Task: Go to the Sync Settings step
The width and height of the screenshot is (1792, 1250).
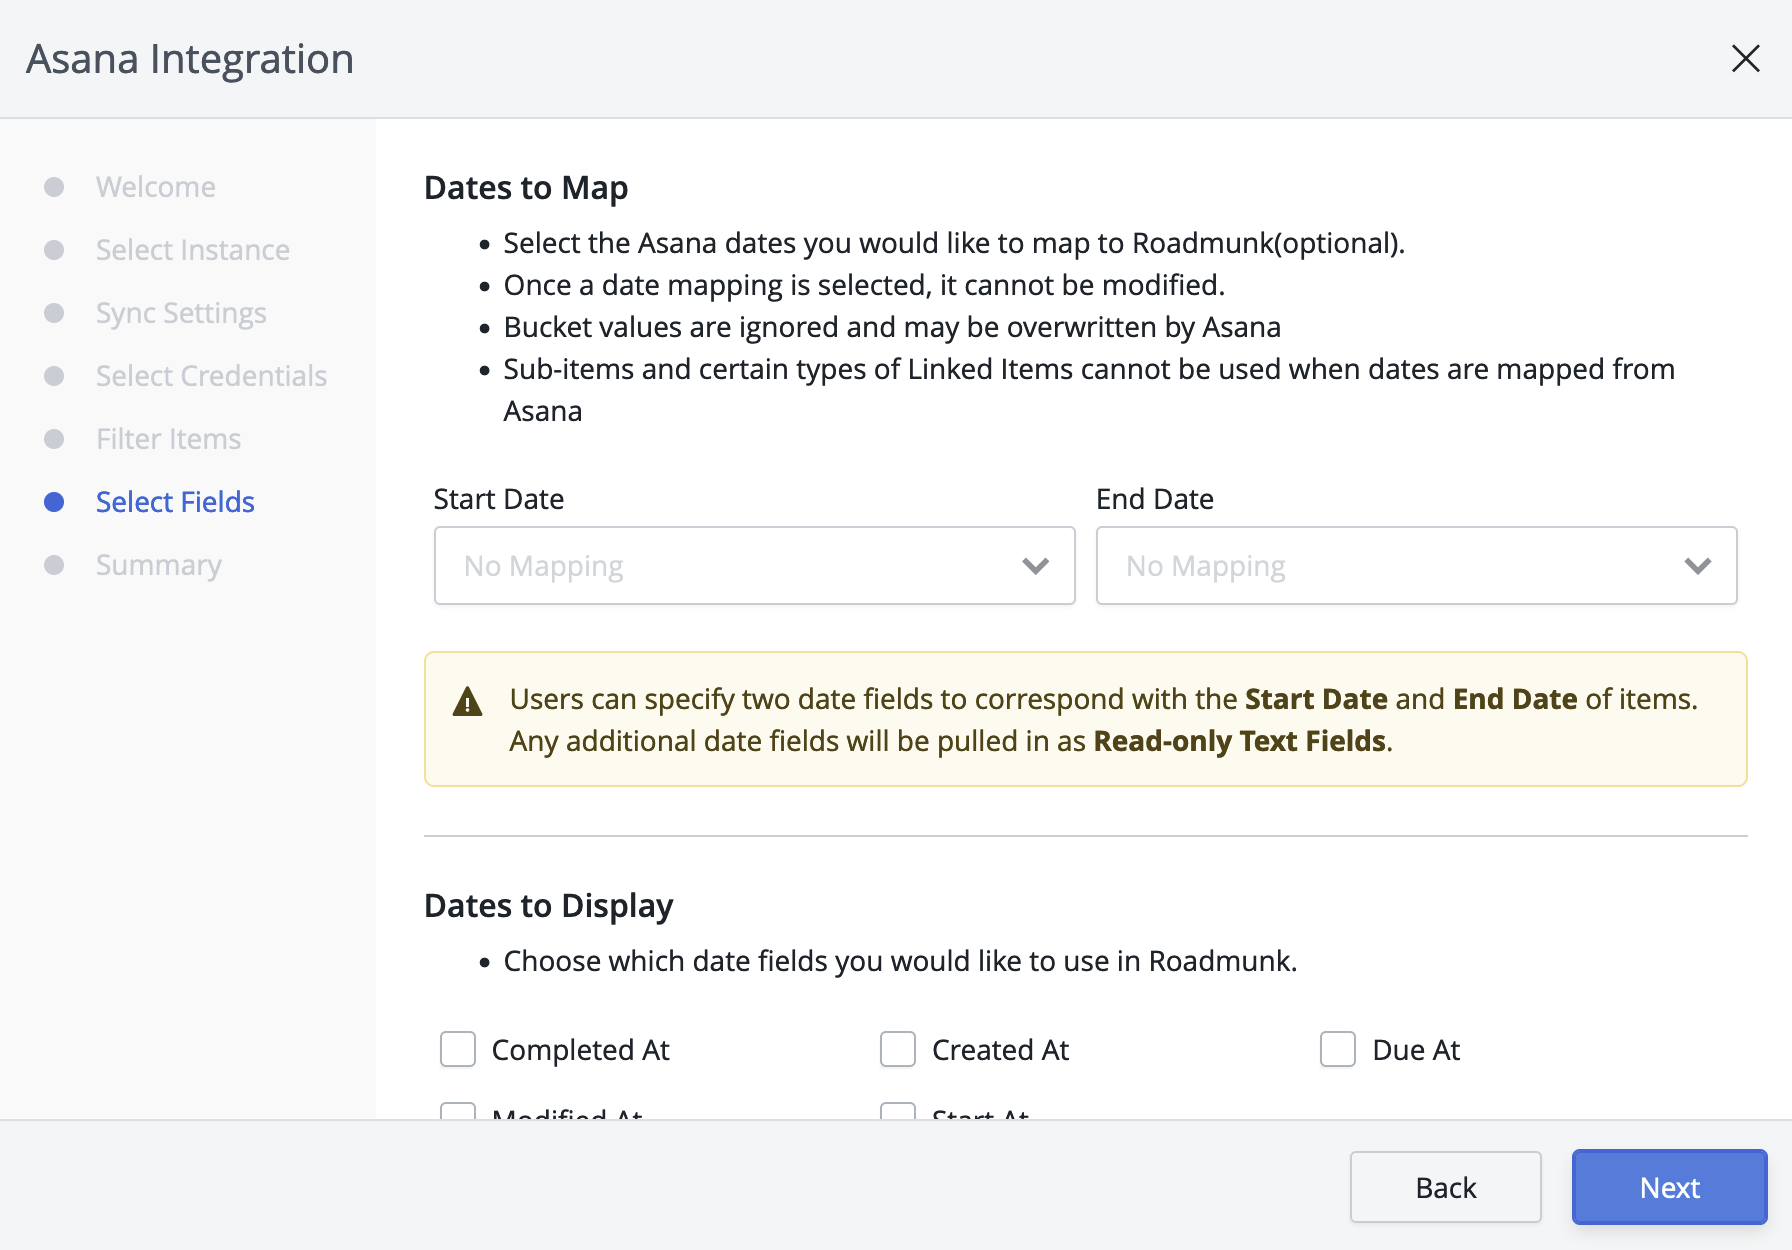Action: point(181,313)
